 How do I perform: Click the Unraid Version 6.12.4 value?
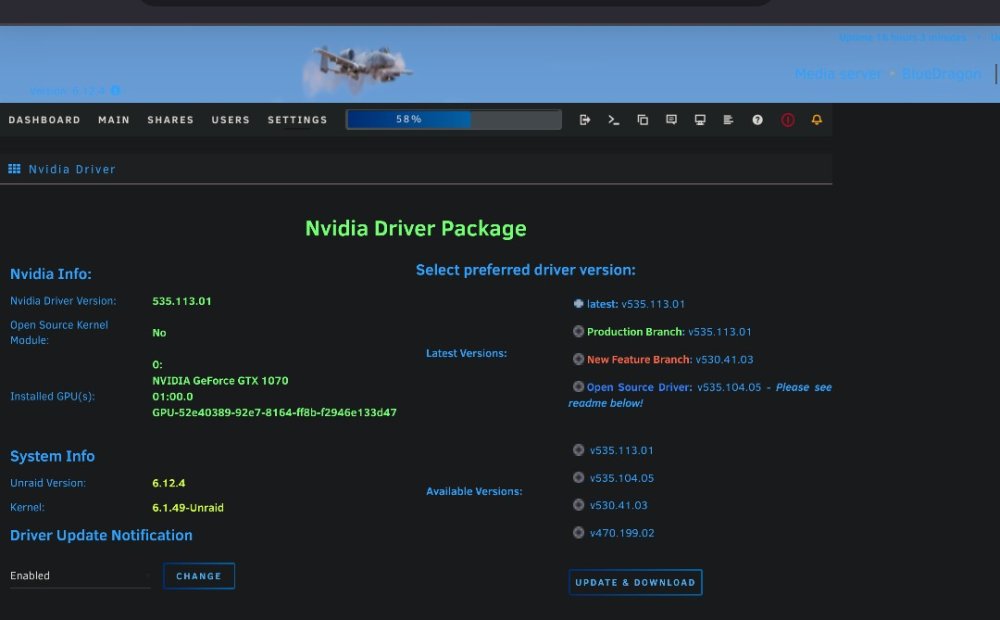168,483
